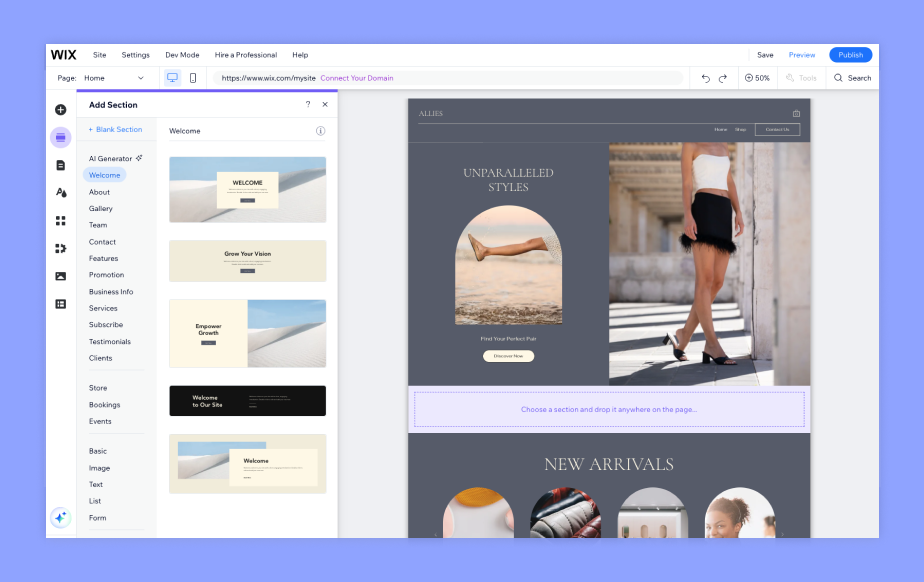Undo the last change
The height and width of the screenshot is (582, 924).
706,77
